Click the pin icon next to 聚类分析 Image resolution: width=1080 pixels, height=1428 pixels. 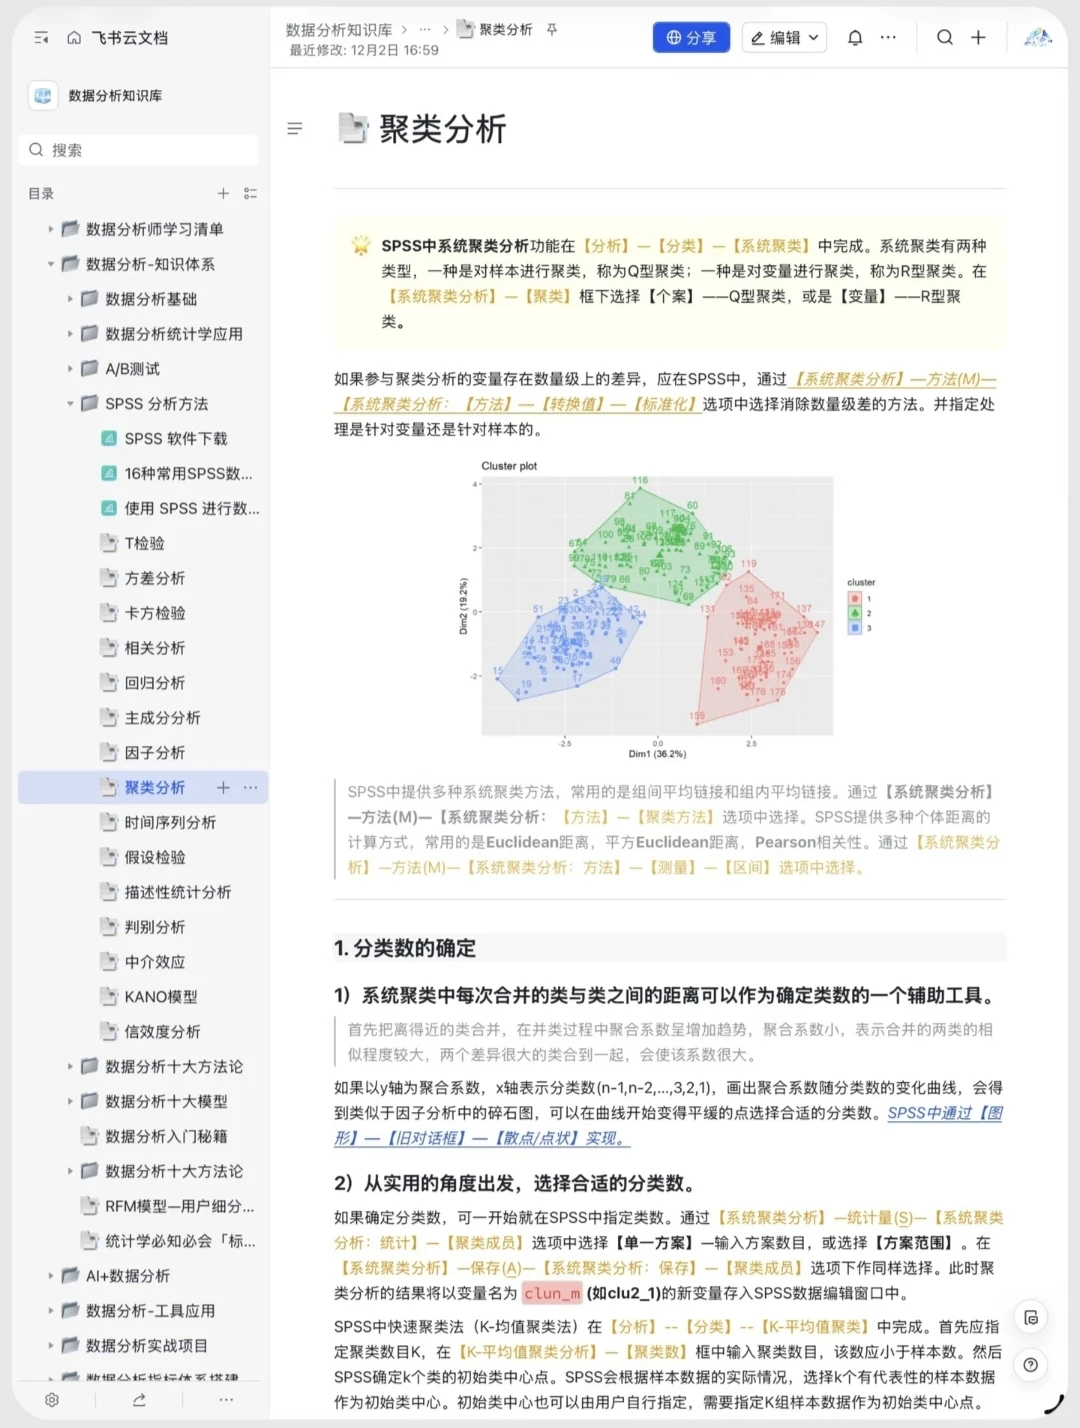point(551,30)
